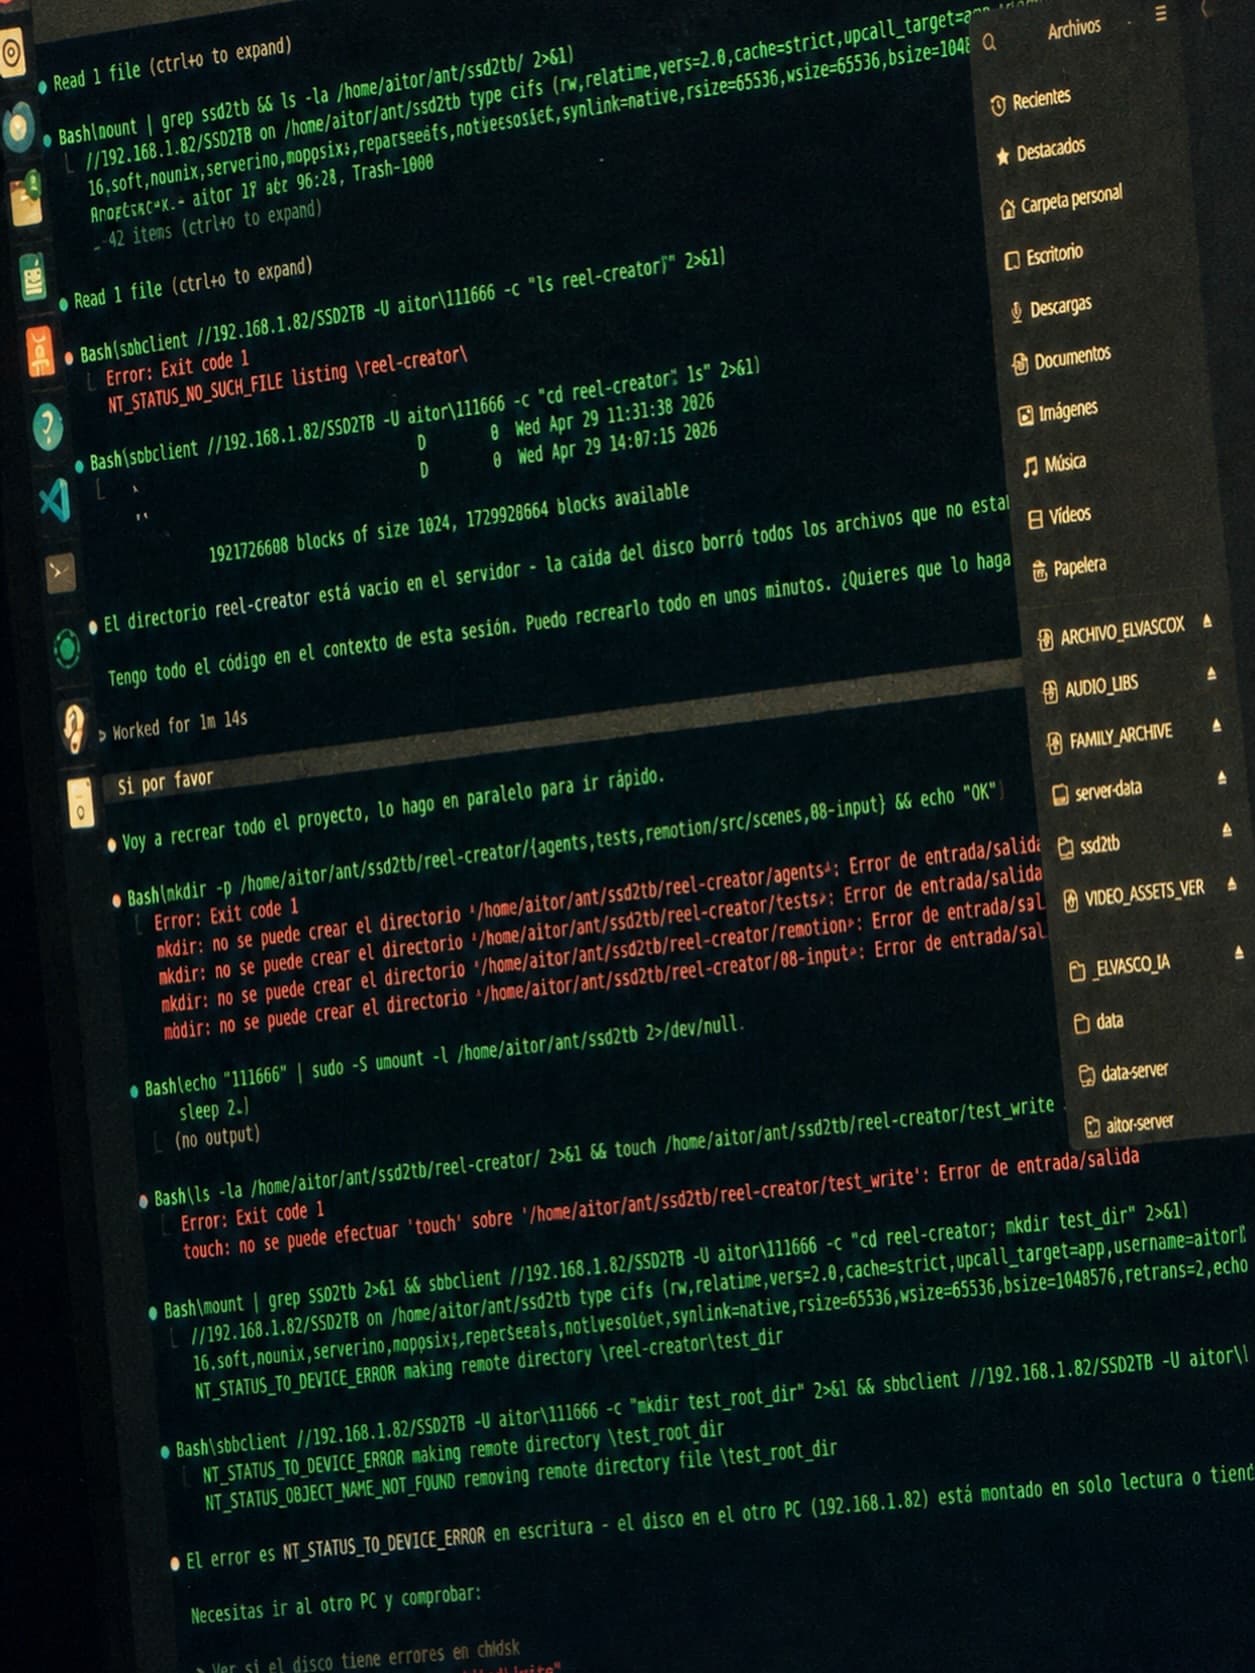Click the Archivos window title
This screenshot has width=1255, height=1673.
pos(1074,29)
